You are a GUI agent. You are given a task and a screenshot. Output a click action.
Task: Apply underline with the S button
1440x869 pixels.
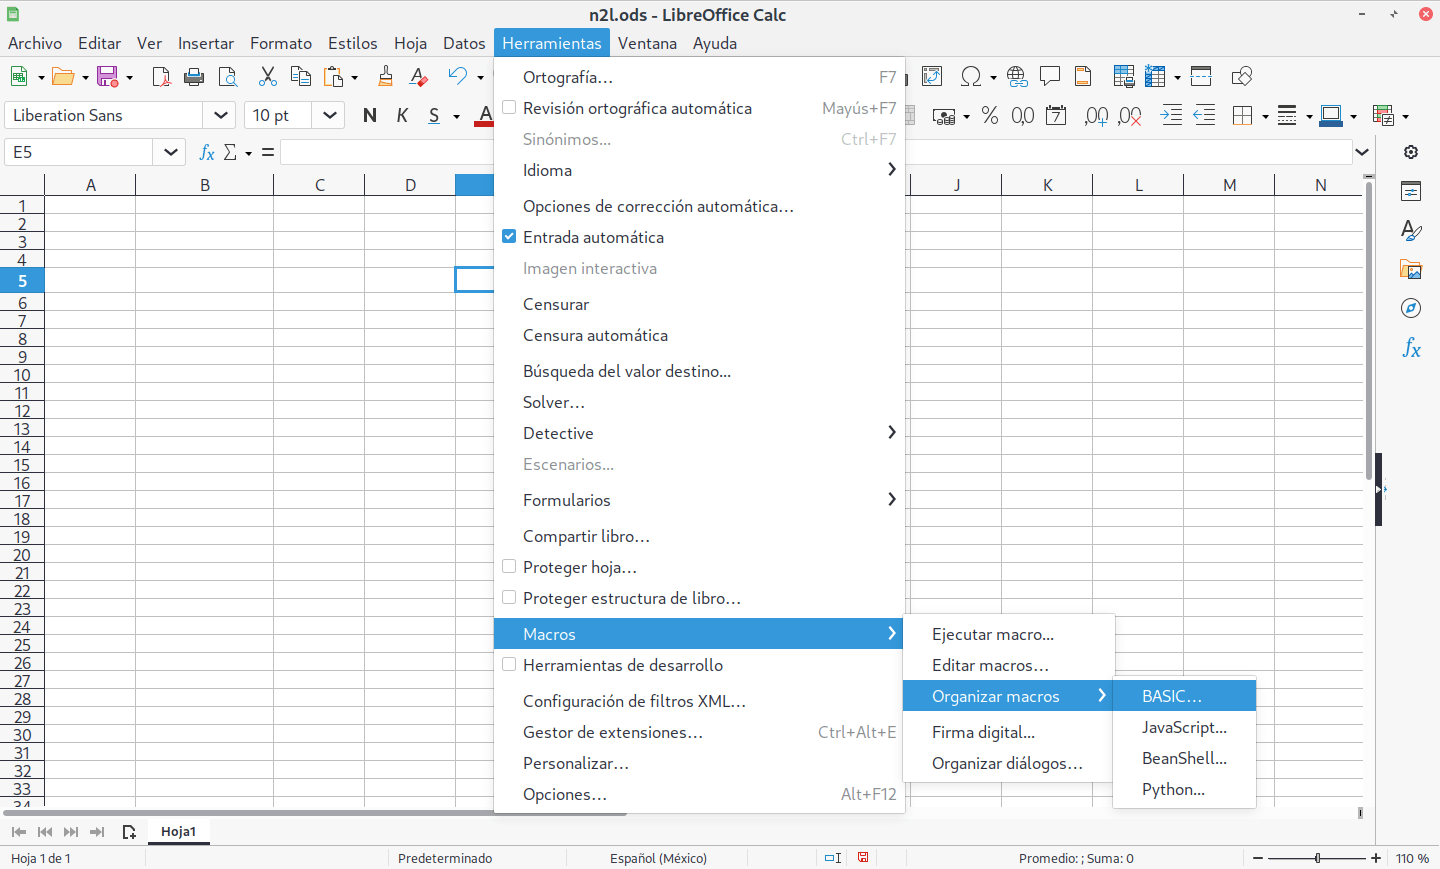pyautogui.click(x=434, y=115)
